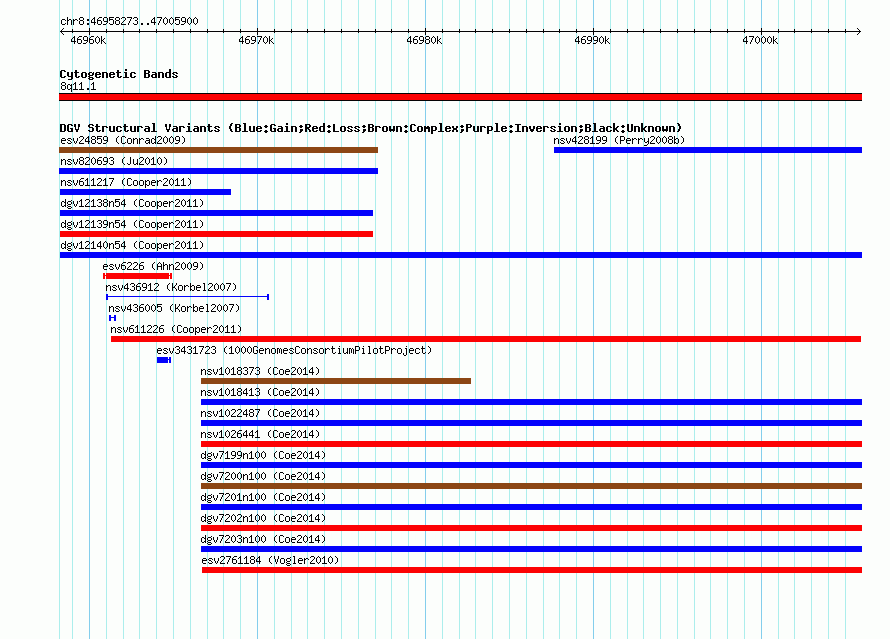Open variant label esv6226 (Ahn2009)
This screenshot has width=890, height=639.
click(x=153, y=266)
